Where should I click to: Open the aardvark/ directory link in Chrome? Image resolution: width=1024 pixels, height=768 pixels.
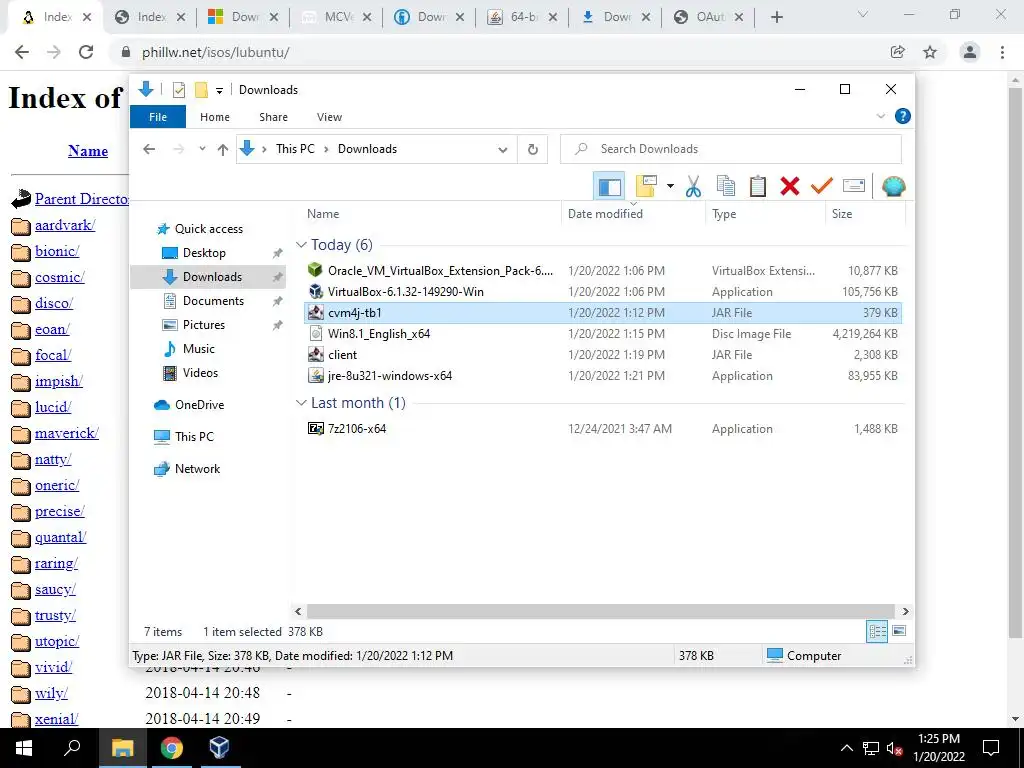click(65, 225)
